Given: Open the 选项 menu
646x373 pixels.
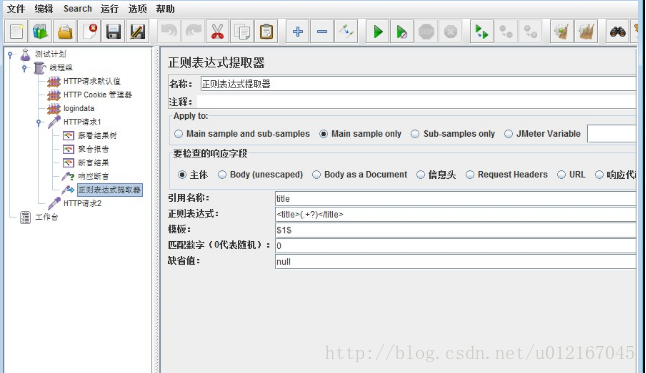Looking at the screenshot, I should (x=137, y=9).
